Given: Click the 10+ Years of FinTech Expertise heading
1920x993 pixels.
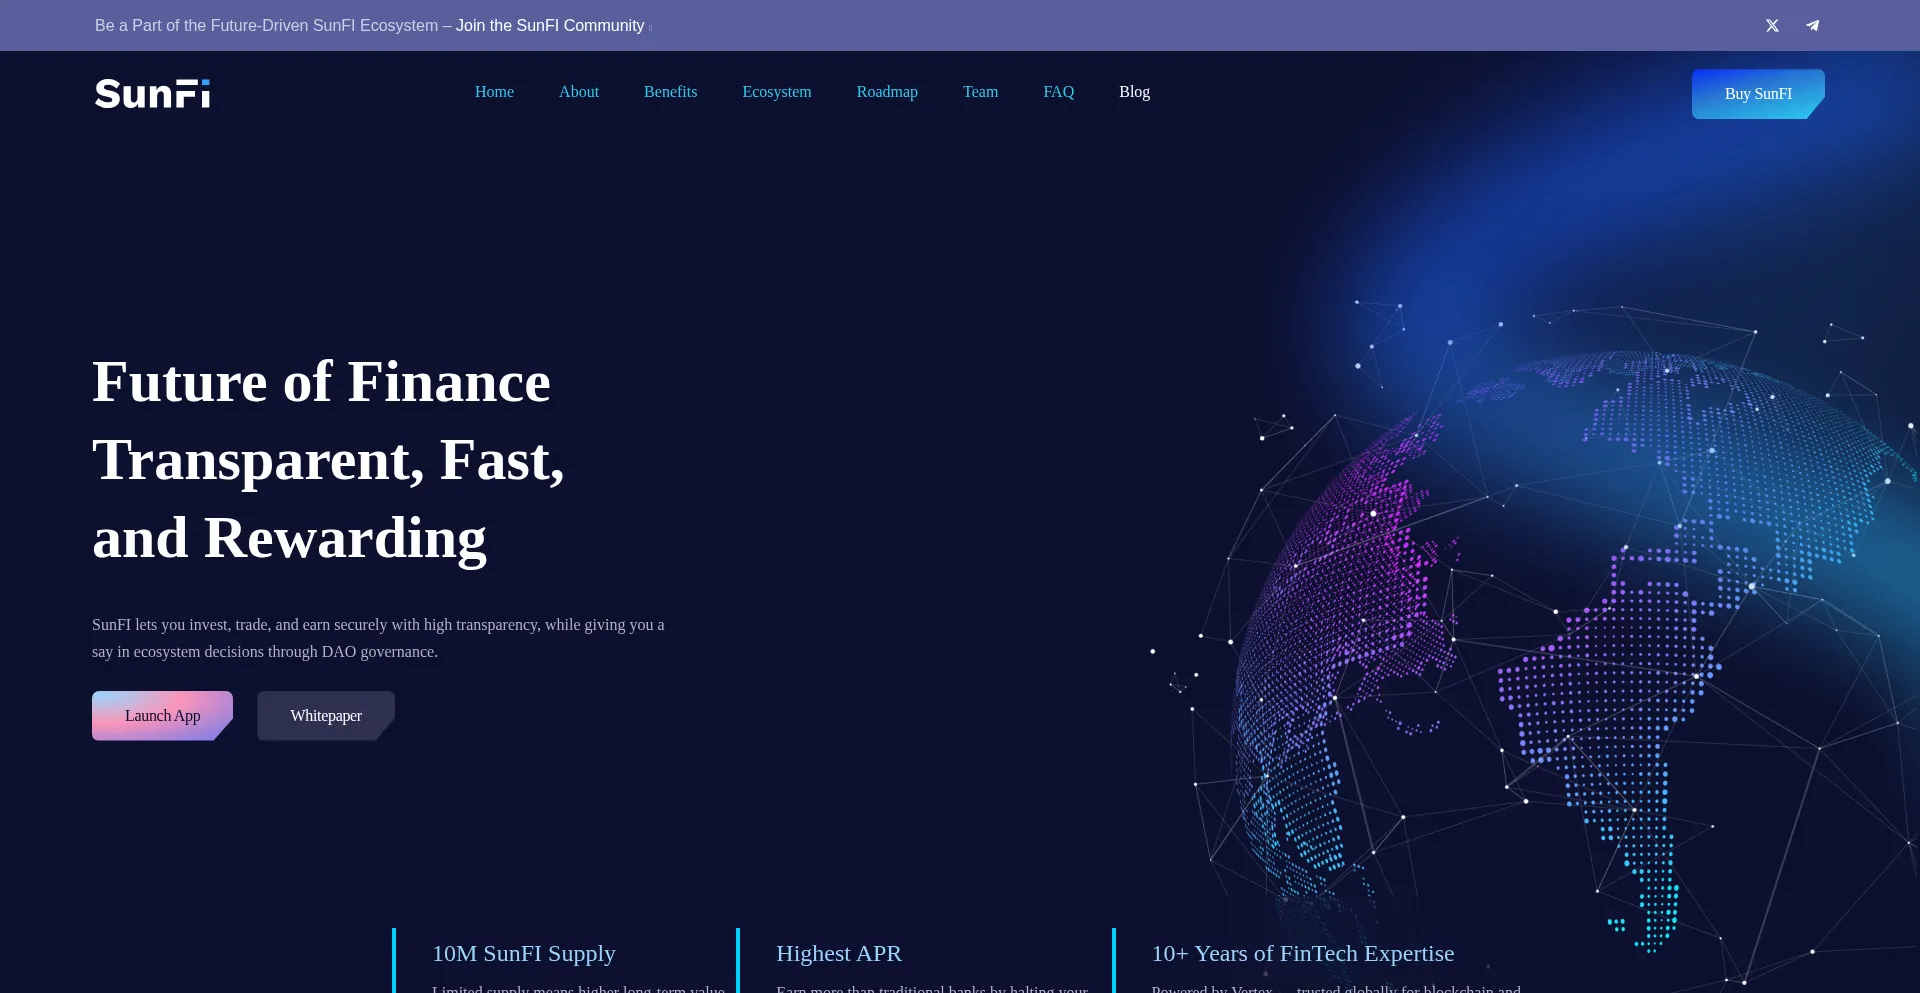Looking at the screenshot, I should tap(1302, 954).
